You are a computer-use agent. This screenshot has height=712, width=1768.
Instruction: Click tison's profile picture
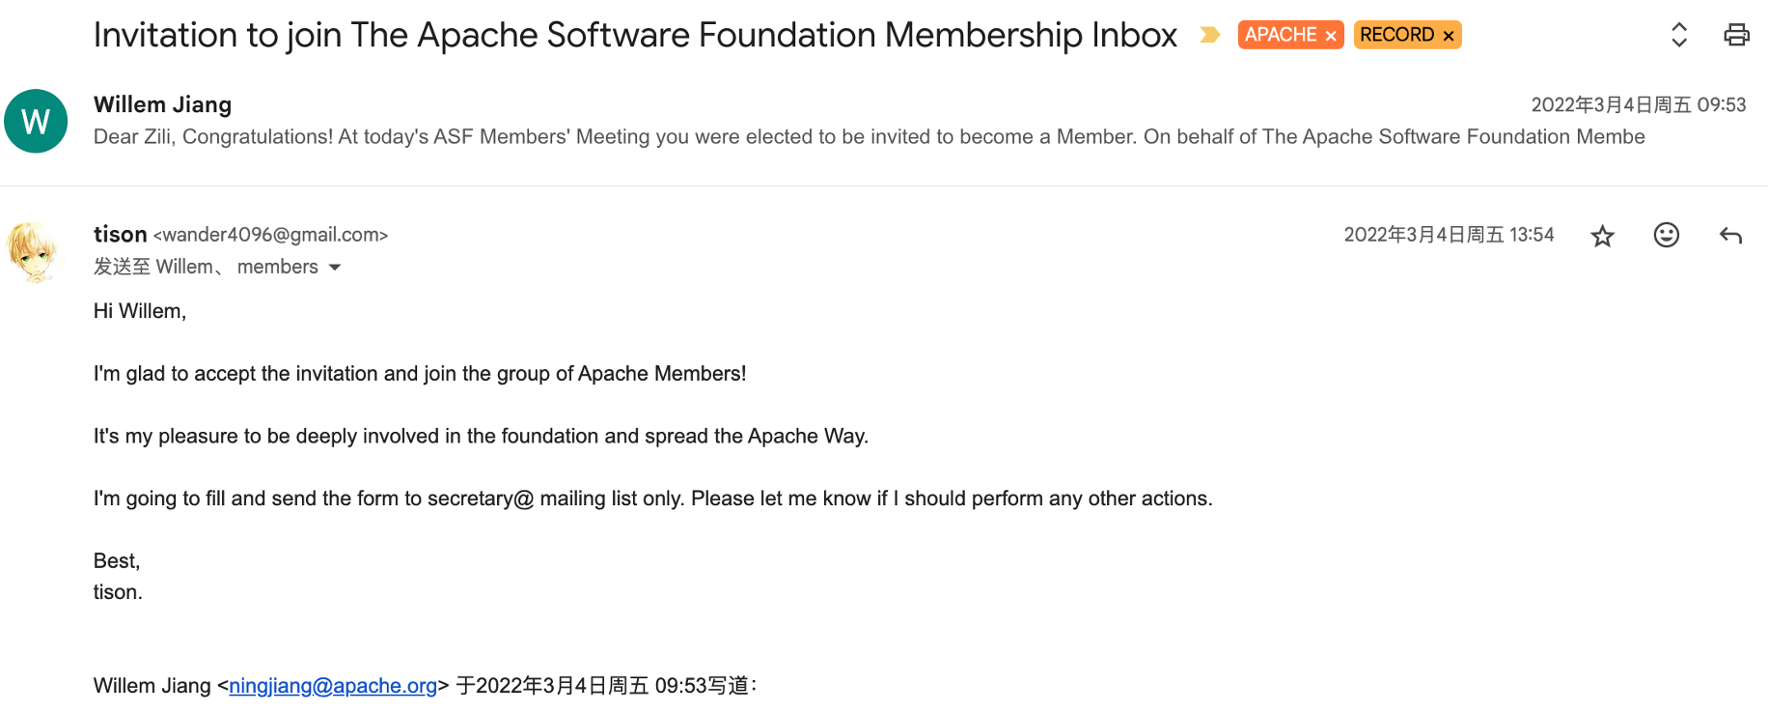pyautogui.click(x=33, y=251)
